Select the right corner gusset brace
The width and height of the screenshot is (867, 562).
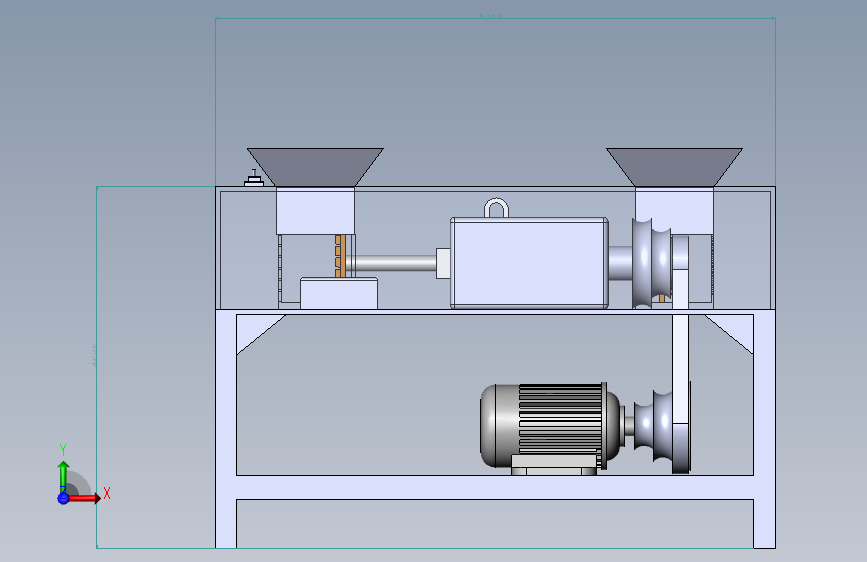[x=734, y=330]
